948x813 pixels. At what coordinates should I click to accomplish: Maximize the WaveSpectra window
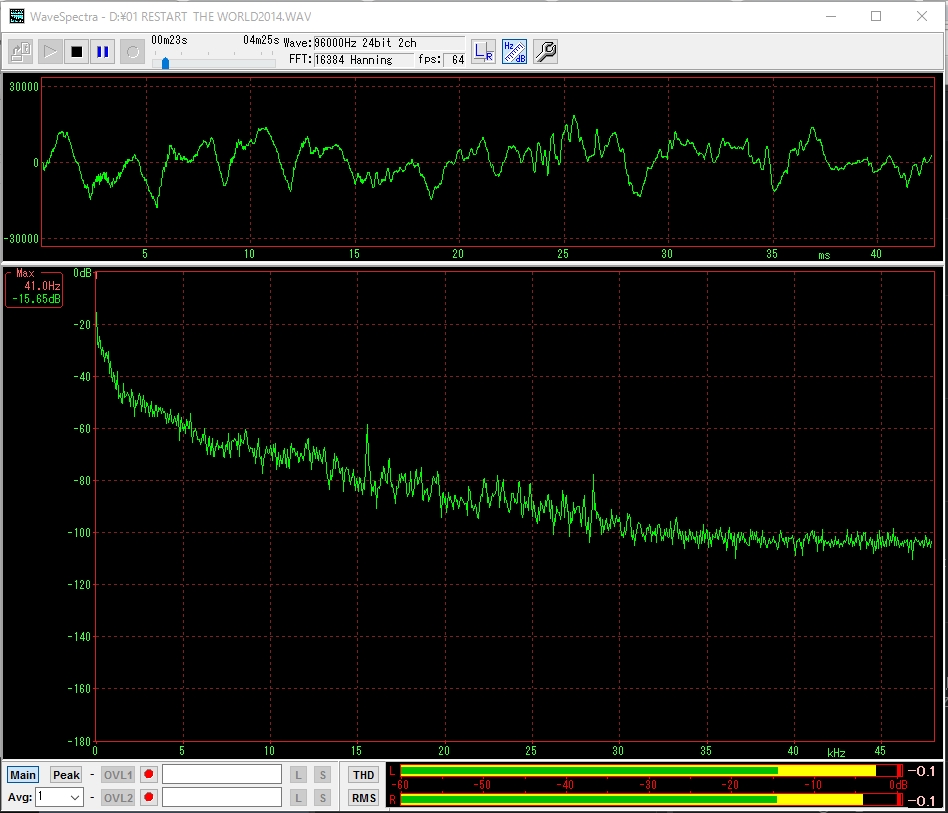tap(876, 16)
